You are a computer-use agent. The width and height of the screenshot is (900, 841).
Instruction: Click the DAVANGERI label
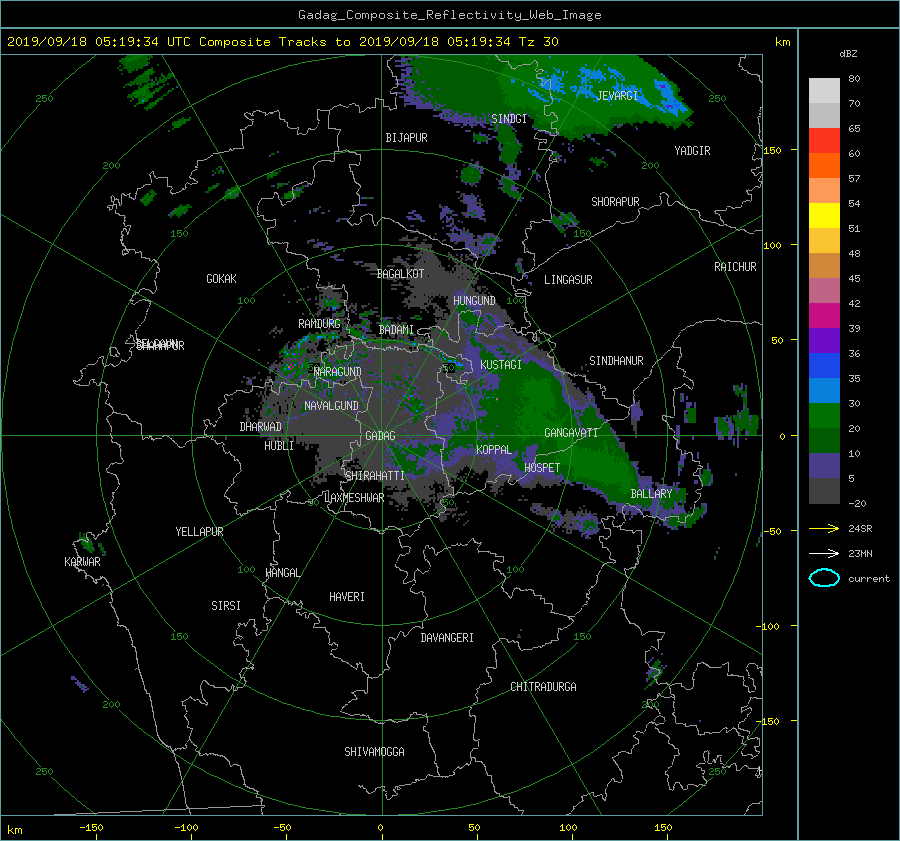(x=447, y=638)
